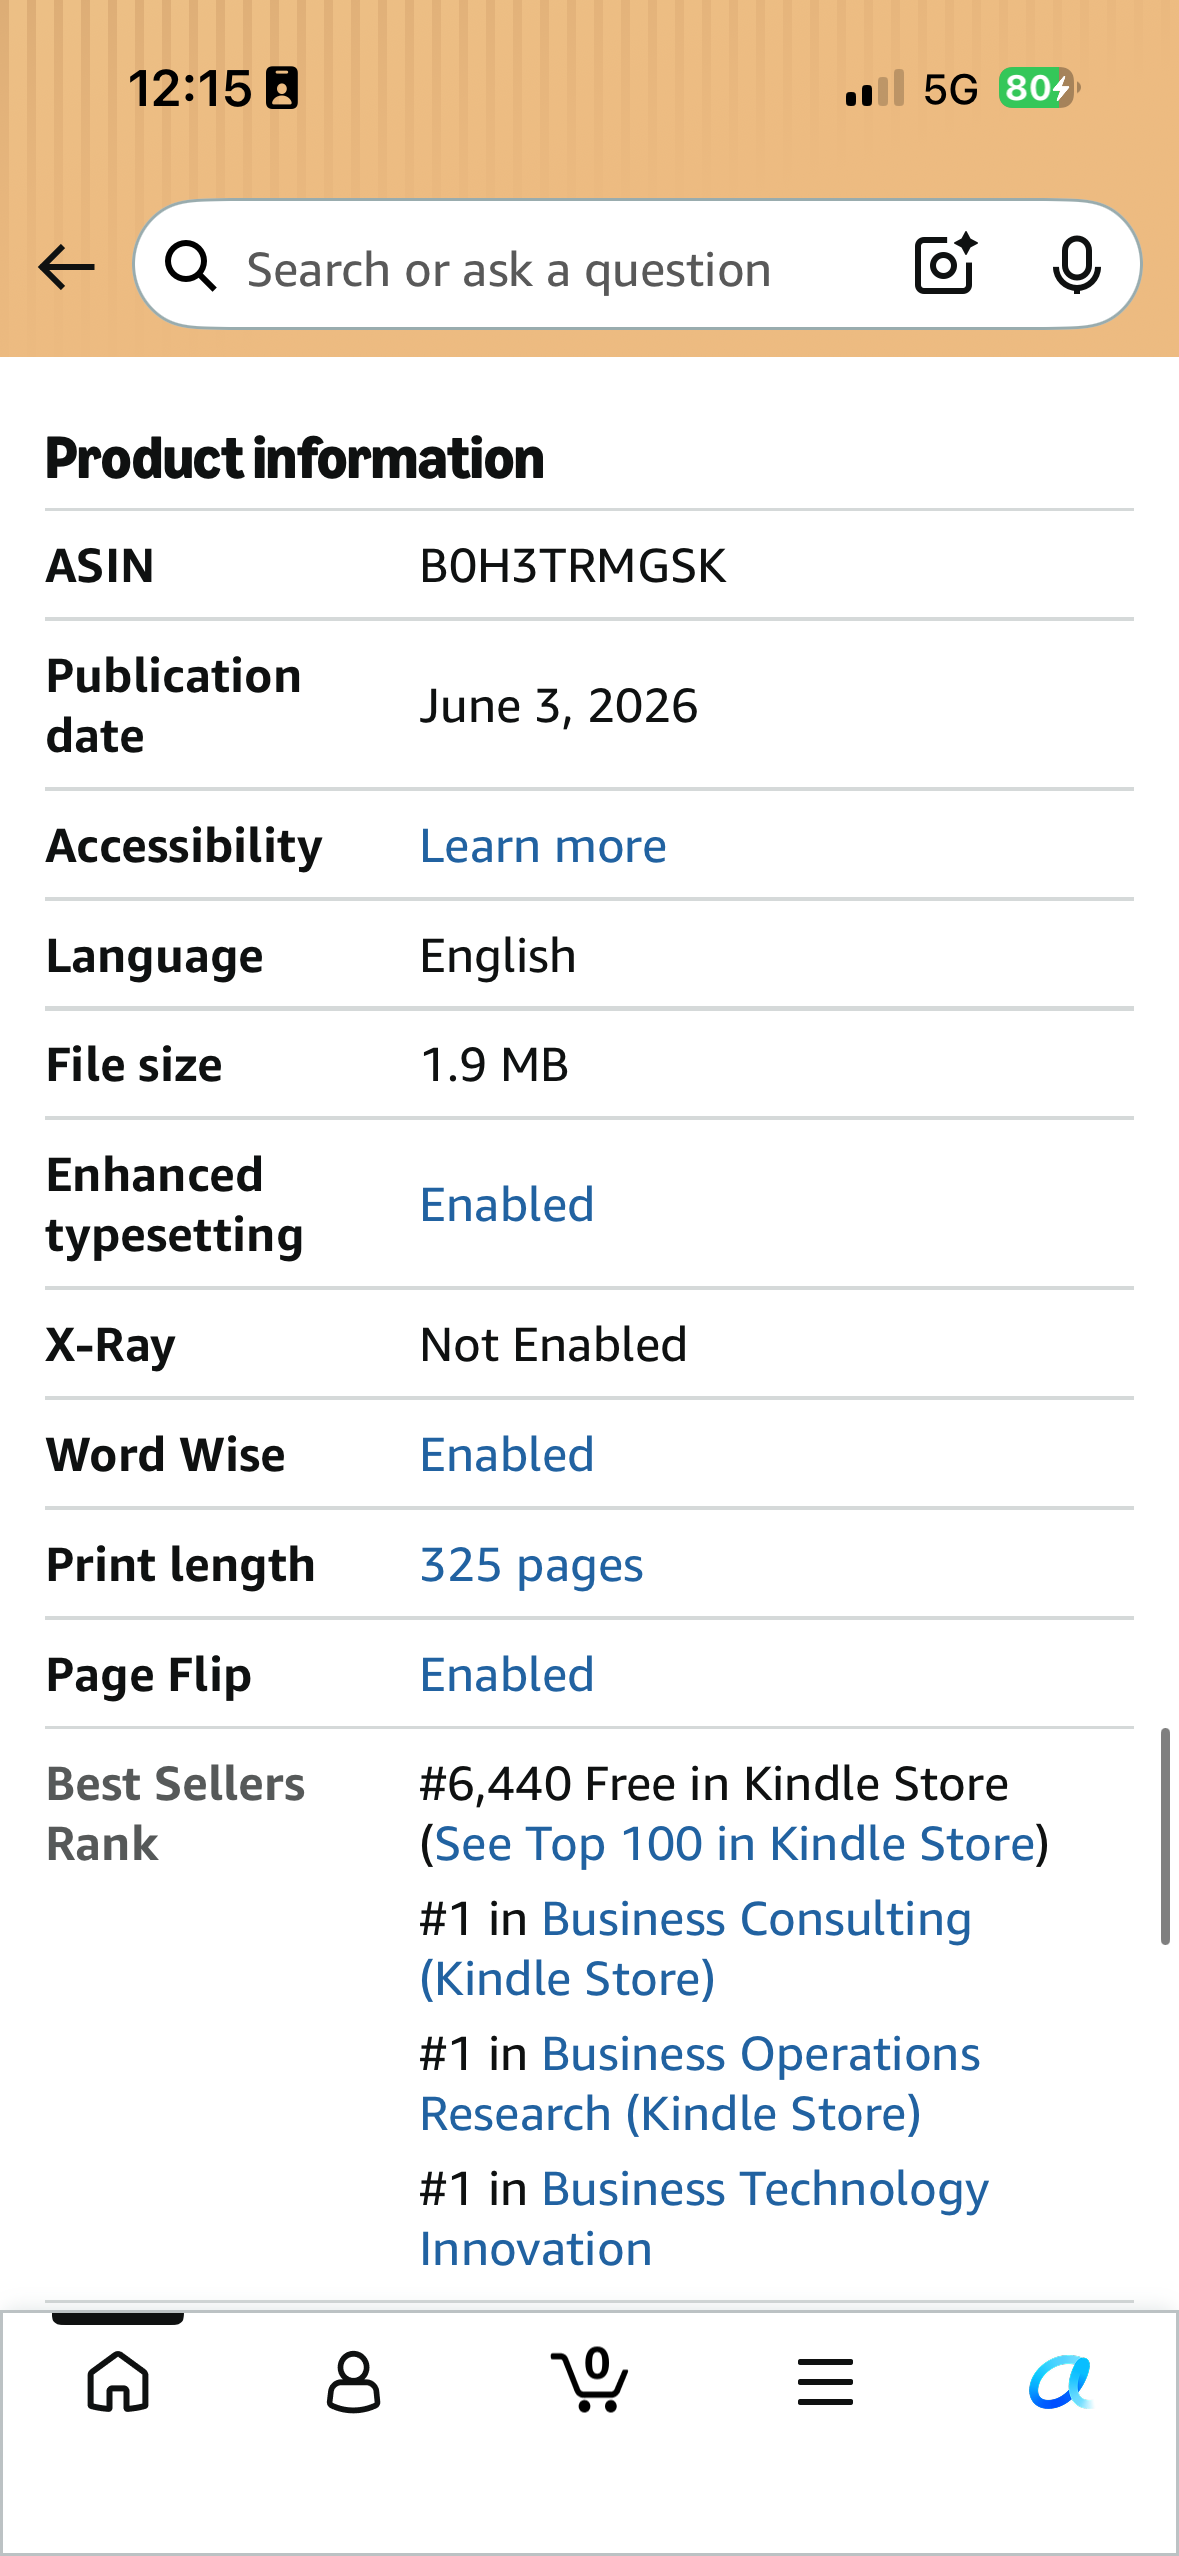Open Business Consulting (Kindle Store) category

[696, 1948]
